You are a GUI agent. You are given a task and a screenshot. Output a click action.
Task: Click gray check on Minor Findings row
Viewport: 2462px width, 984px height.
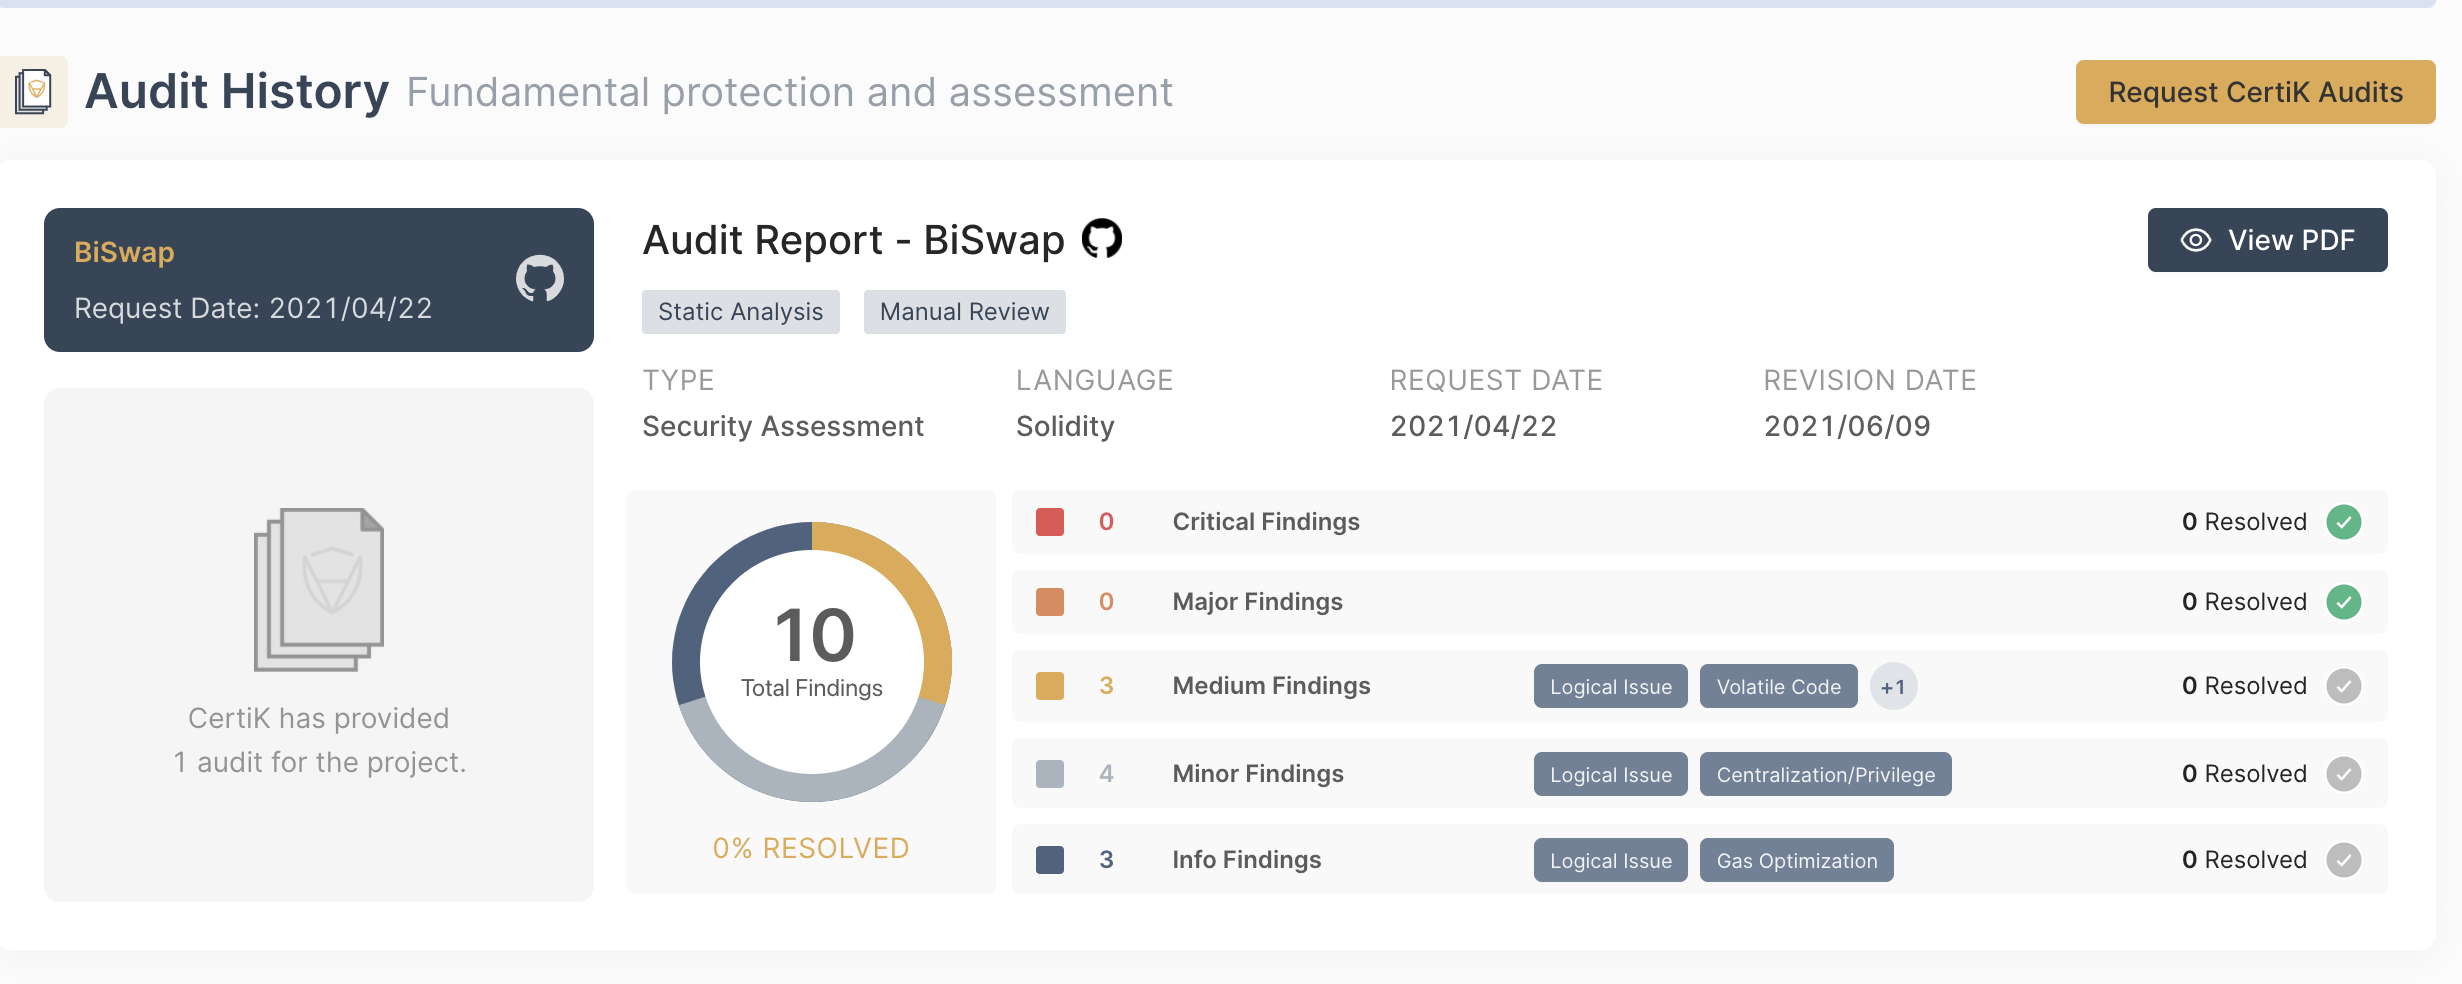(2343, 774)
